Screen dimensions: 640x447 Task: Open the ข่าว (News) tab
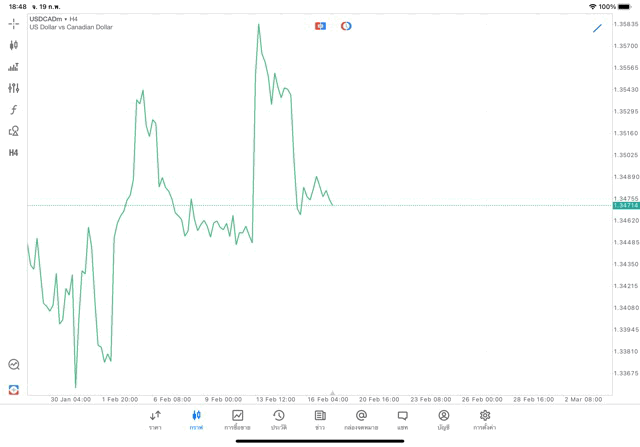(320, 420)
